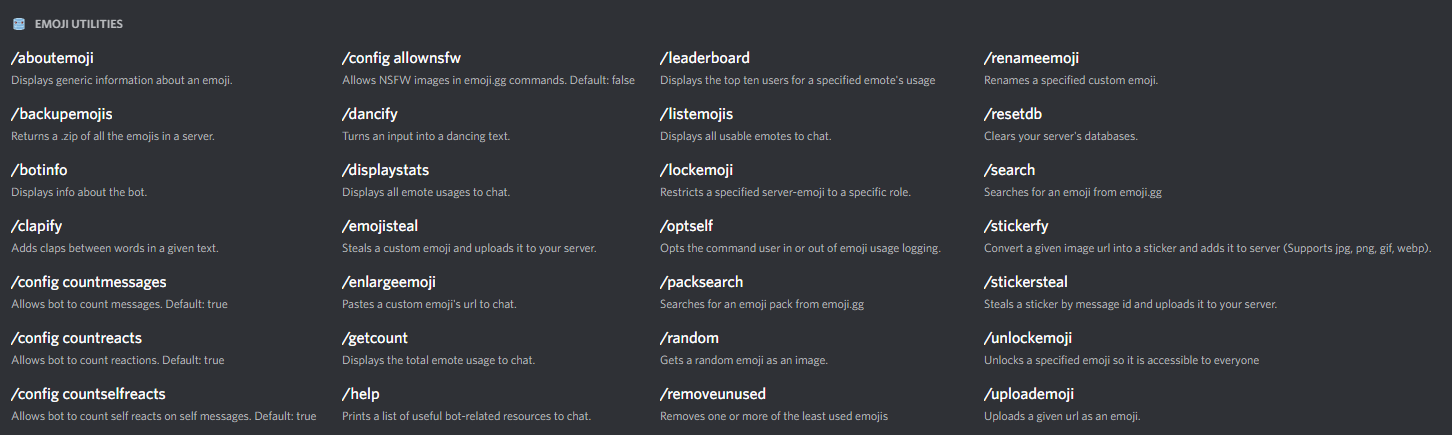Select the /leaderboard command
Viewport: 1452px width, 435px height.
[x=704, y=58]
